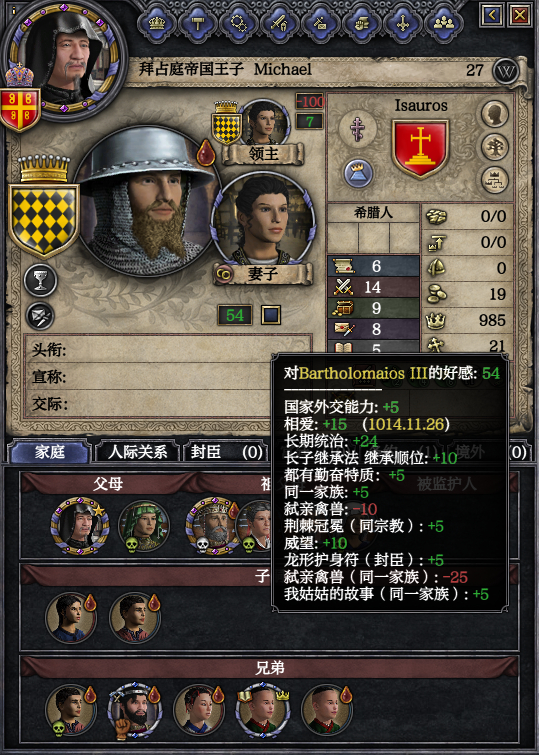
Task: Open the crown realm menu icon
Action: pos(157,23)
